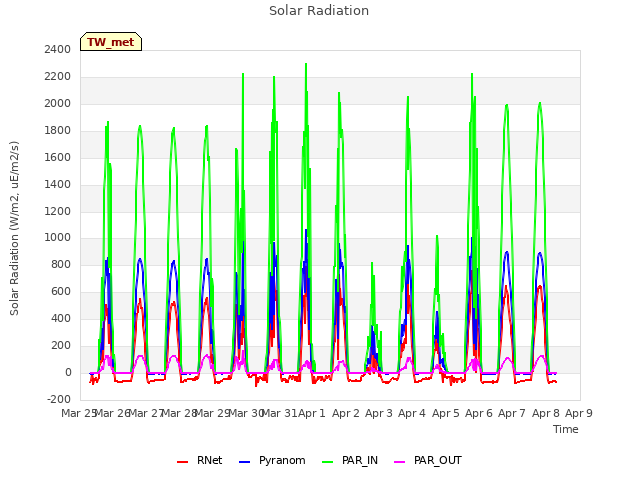Click the 200 y-axis tick label
Image resolution: width=640 pixels, height=480 pixels.
click(x=61, y=345)
